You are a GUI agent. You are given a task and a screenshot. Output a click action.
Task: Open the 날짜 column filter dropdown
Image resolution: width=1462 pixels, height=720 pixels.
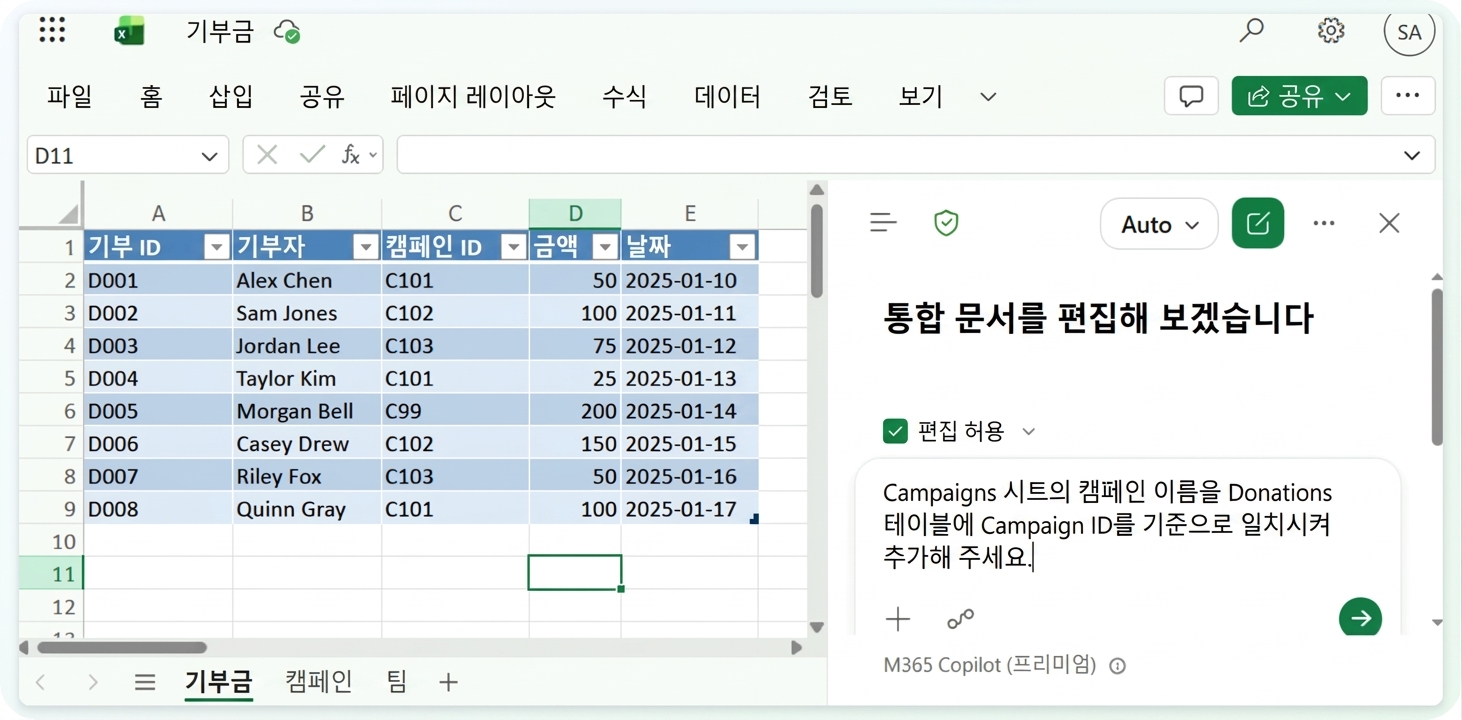click(x=742, y=247)
